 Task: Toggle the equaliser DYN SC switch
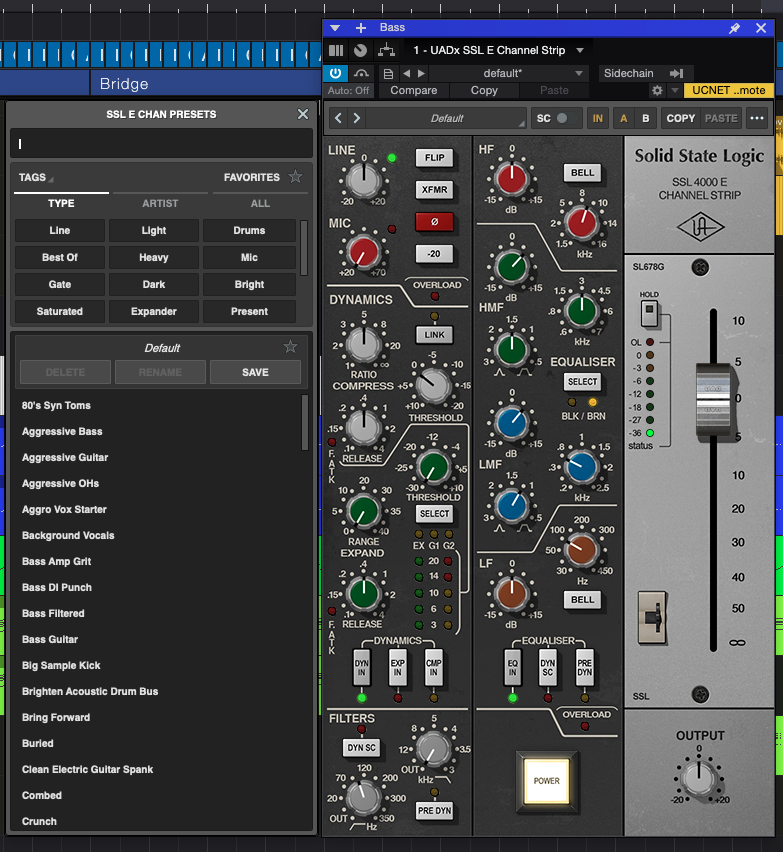pyautogui.click(x=548, y=667)
